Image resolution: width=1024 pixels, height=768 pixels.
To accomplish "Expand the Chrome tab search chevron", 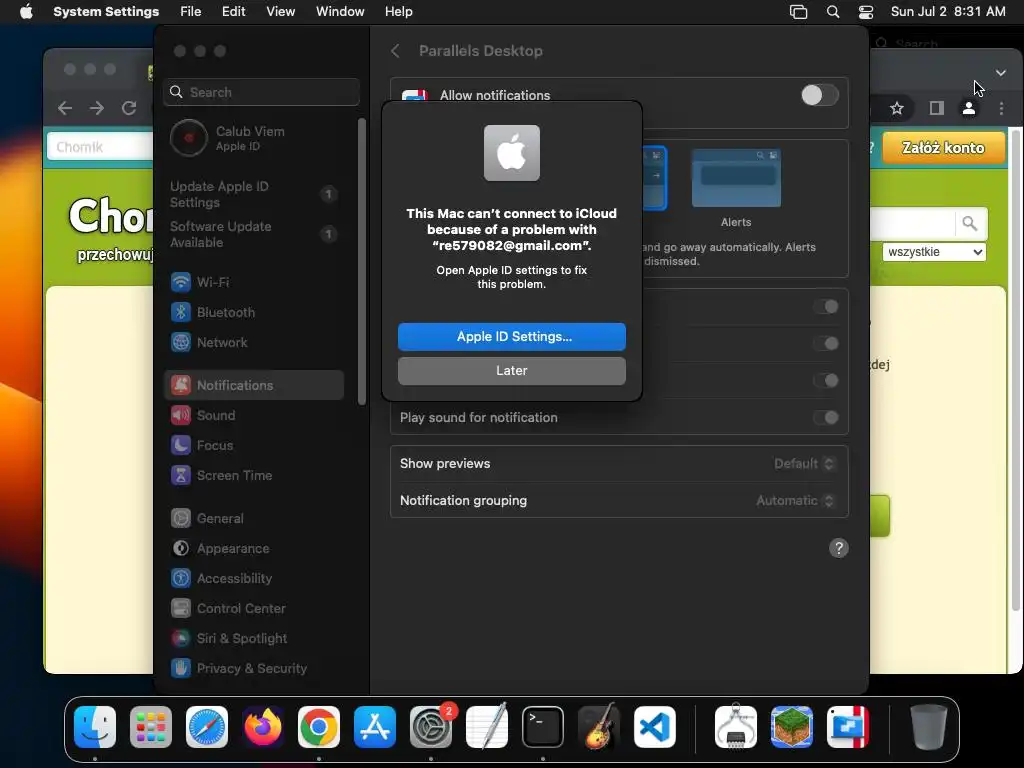I will [1000, 72].
